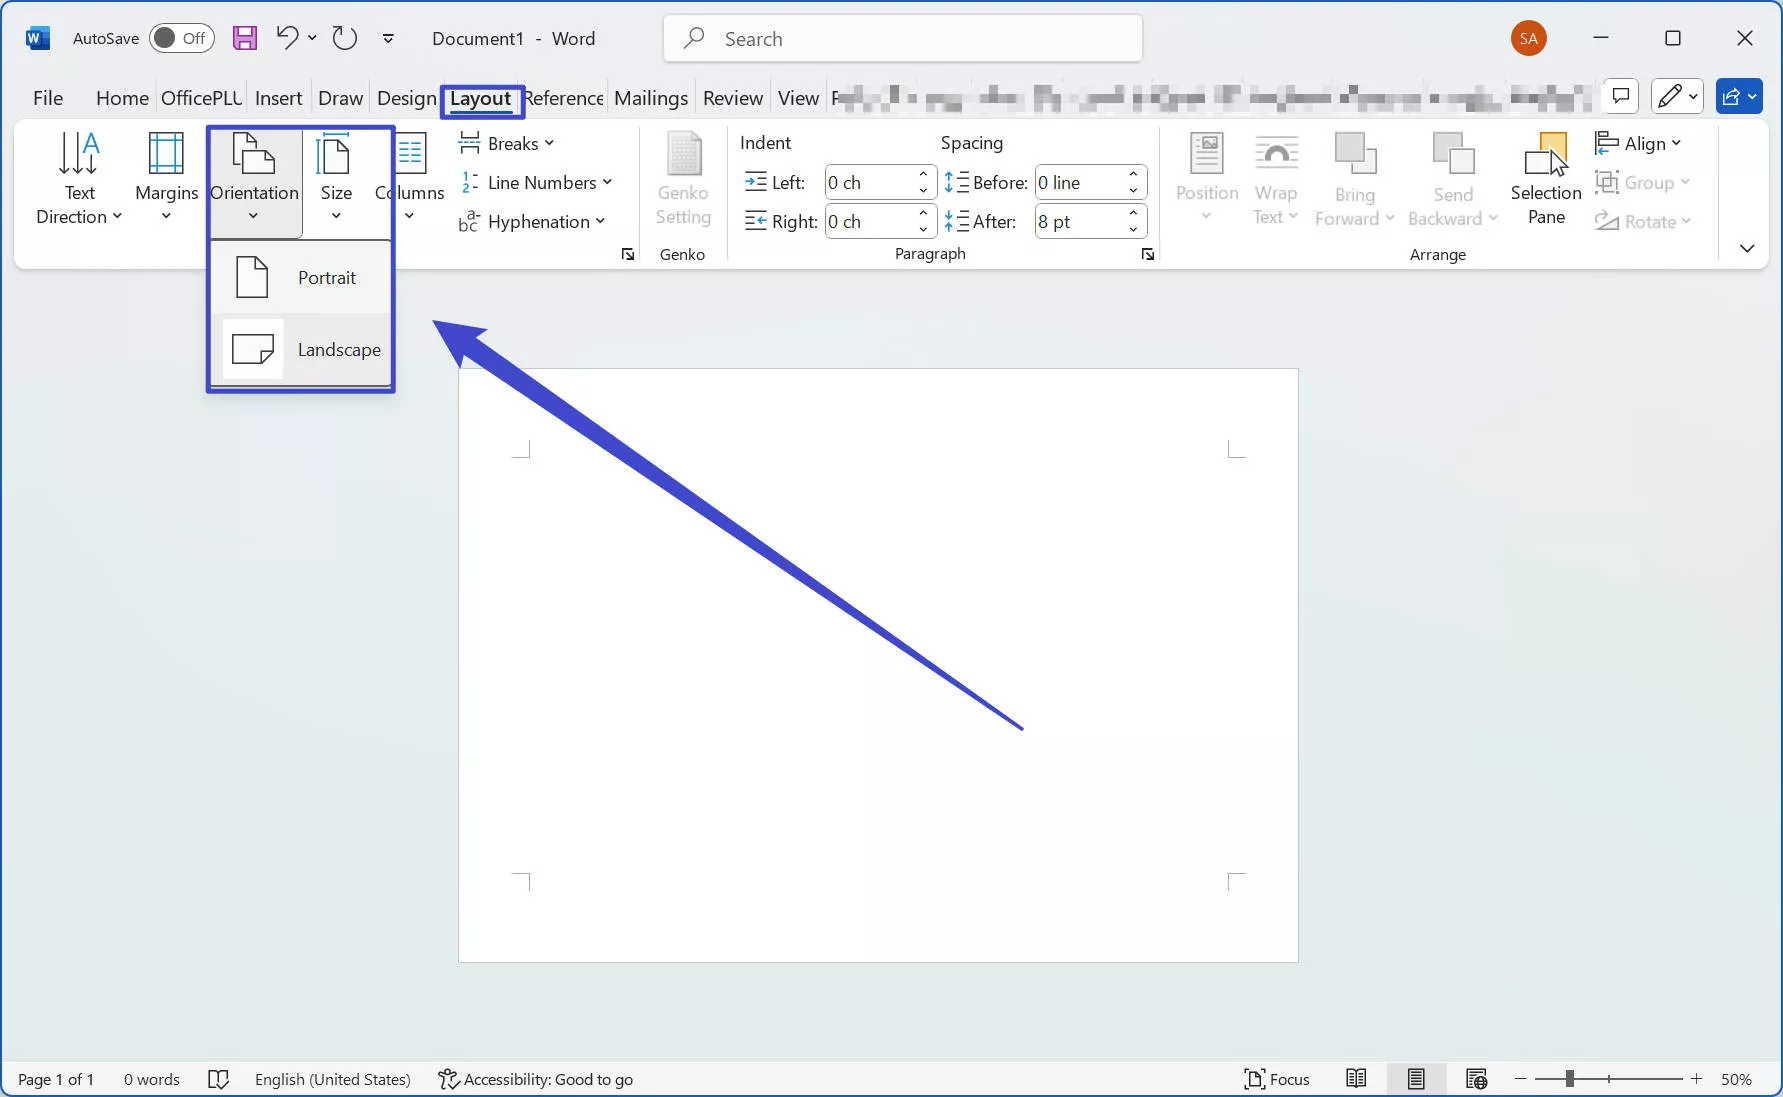1783x1097 pixels.
Task: Open Web Layout view in status bar
Action: [x=1476, y=1078]
